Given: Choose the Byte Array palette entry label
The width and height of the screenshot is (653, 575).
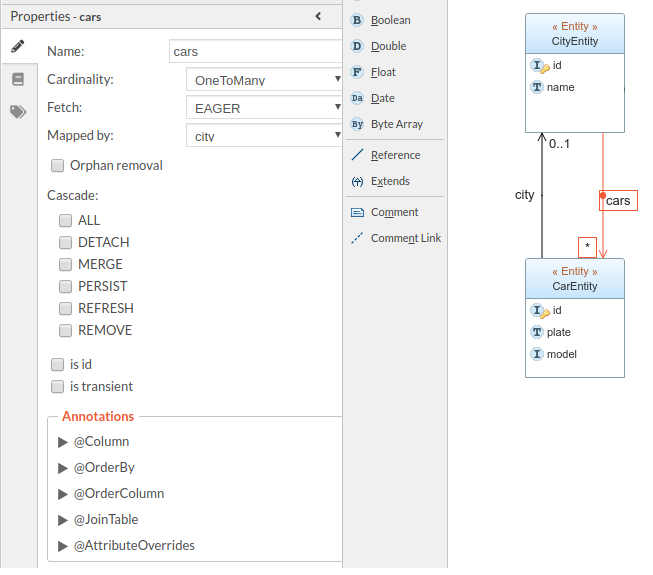Looking at the screenshot, I should point(397,124).
